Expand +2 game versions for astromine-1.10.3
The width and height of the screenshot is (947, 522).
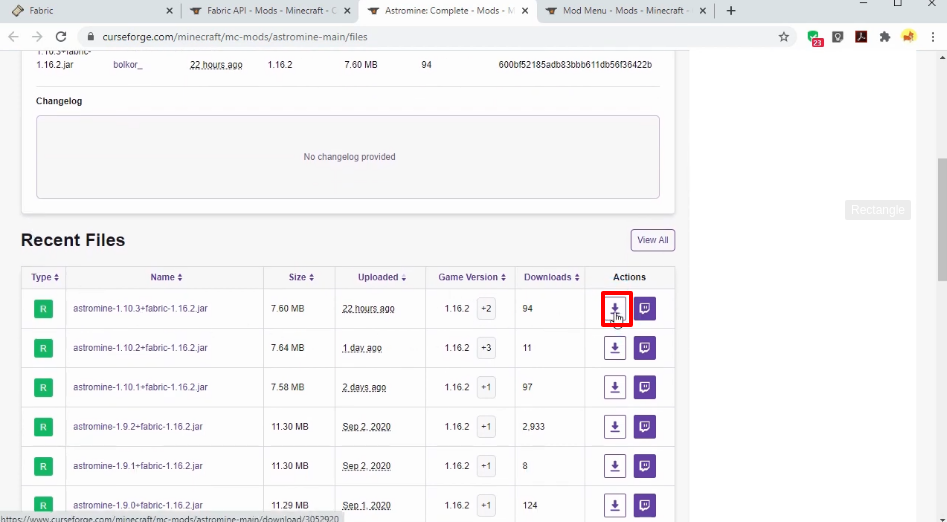tap(486, 309)
